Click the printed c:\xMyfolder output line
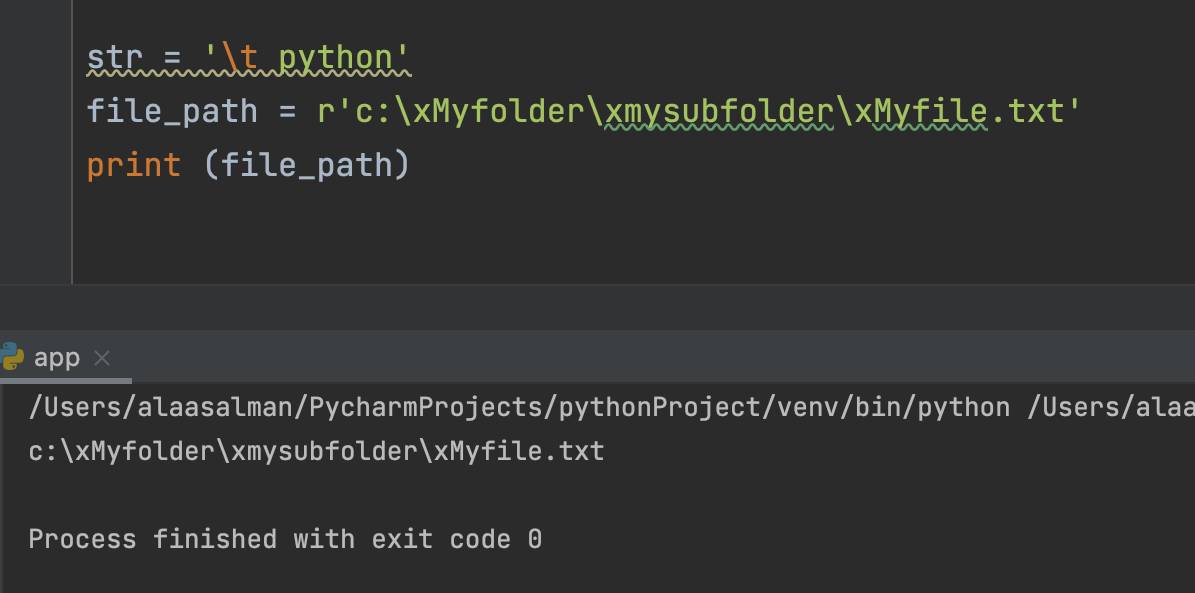 316,451
